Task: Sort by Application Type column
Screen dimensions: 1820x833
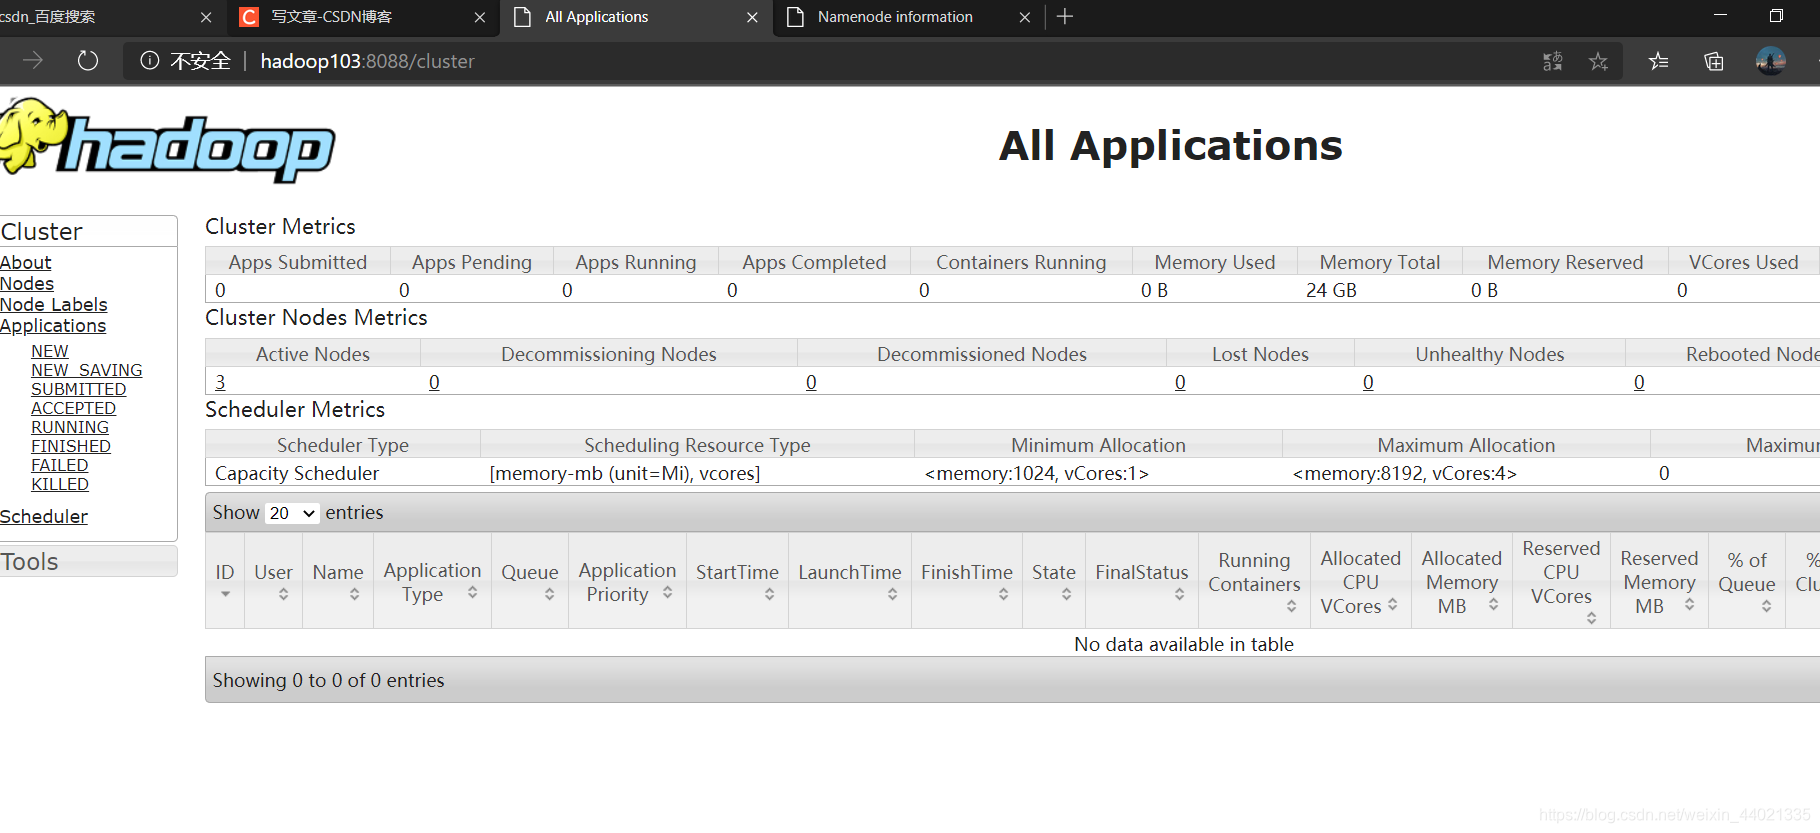Action: pos(472,593)
